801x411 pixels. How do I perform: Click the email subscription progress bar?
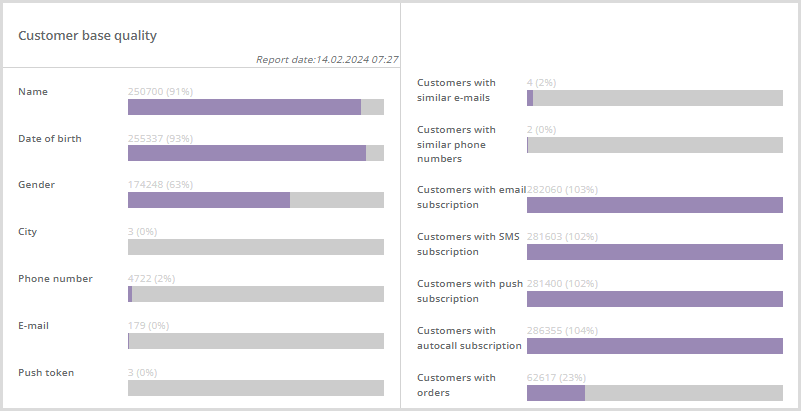pyautogui.click(x=654, y=205)
